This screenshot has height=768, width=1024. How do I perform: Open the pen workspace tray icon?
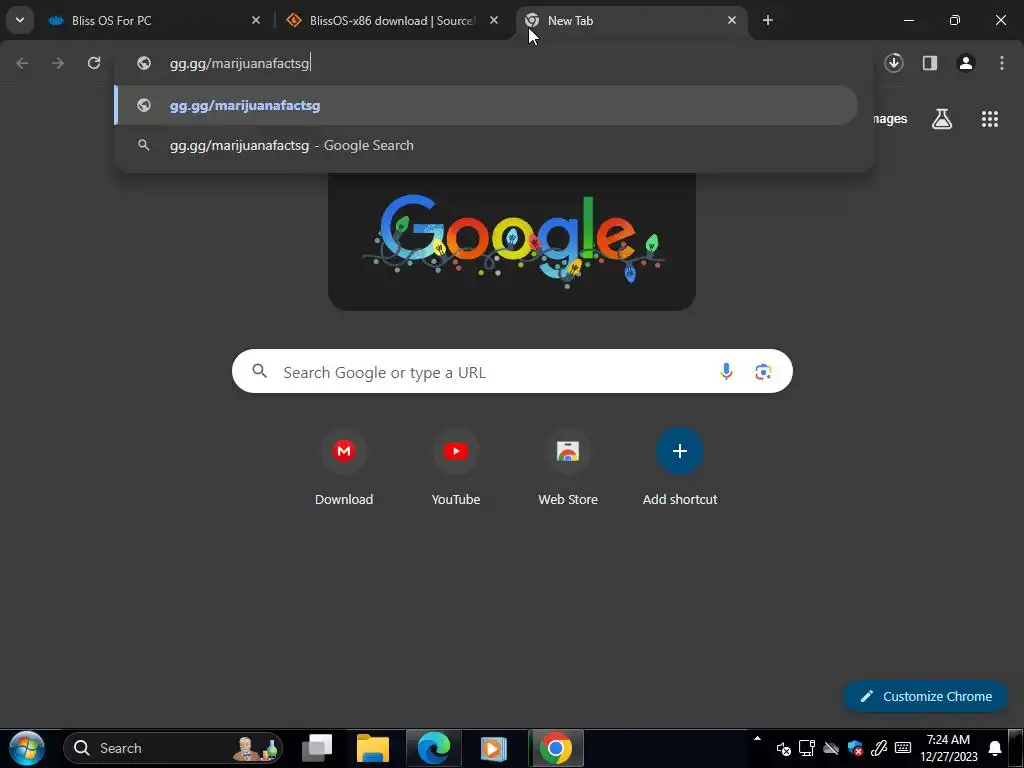[x=879, y=748]
